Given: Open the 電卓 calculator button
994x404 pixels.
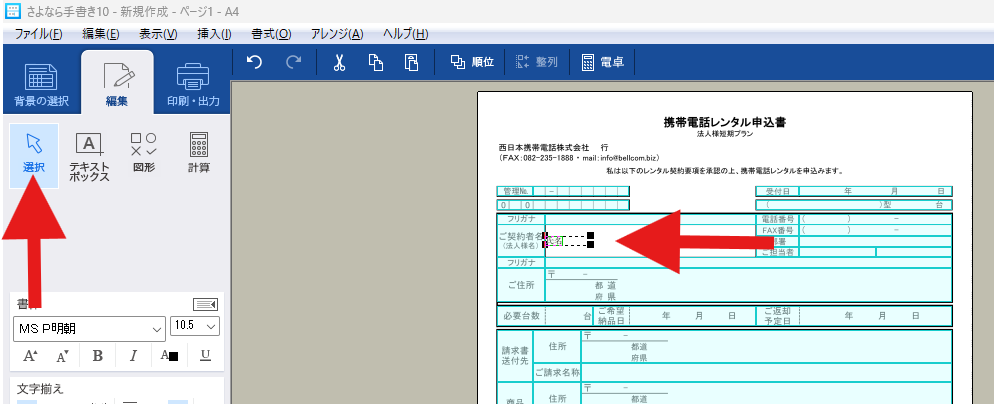Looking at the screenshot, I should pos(603,62).
